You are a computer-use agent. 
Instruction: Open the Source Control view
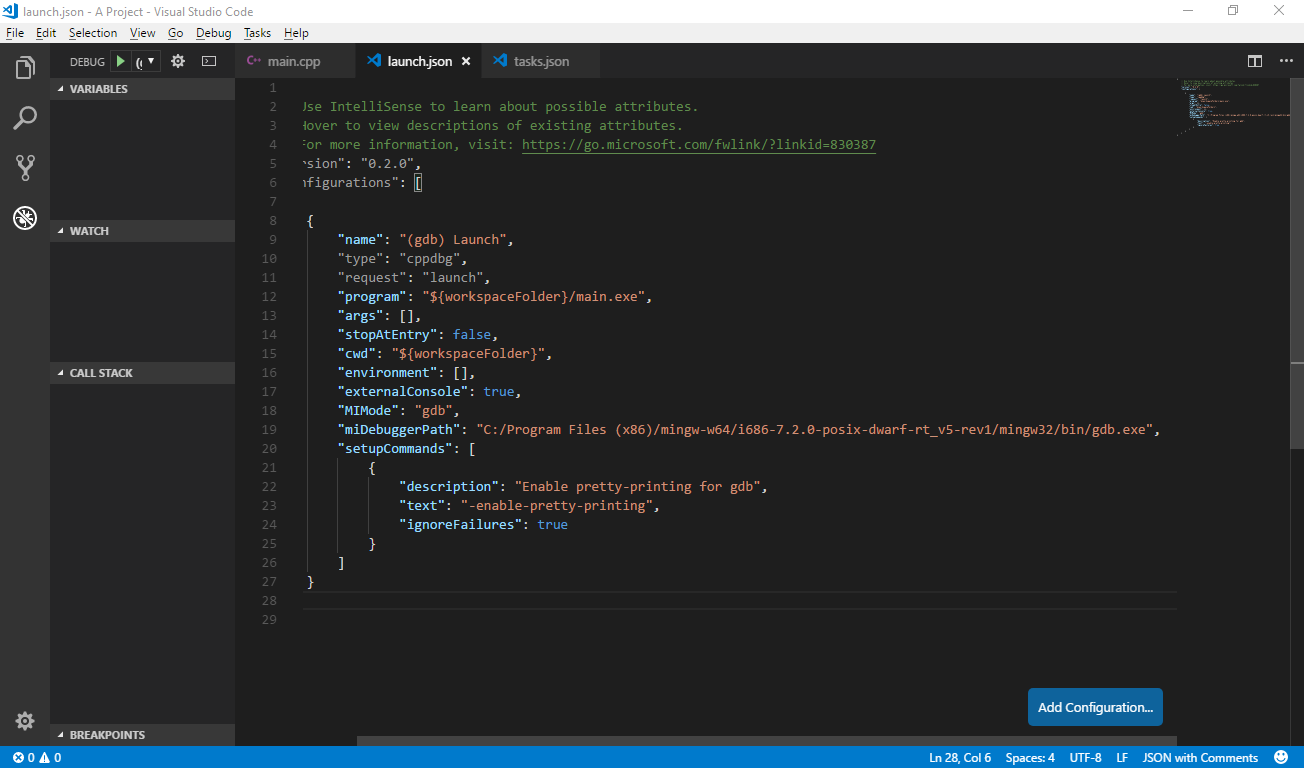25,168
